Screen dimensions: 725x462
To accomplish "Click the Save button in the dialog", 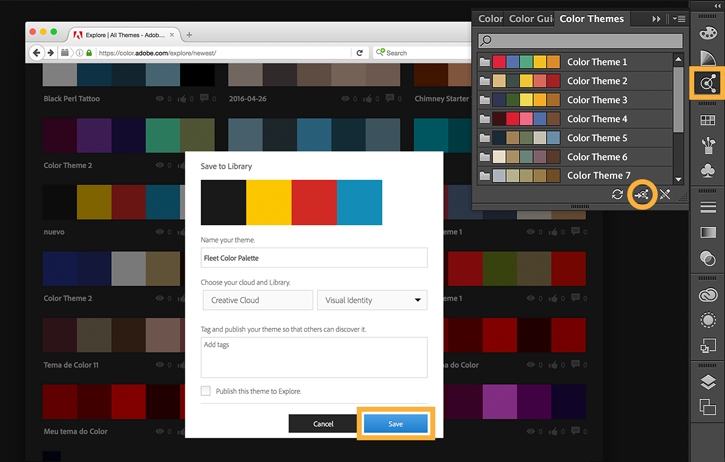I will click(x=395, y=424).
